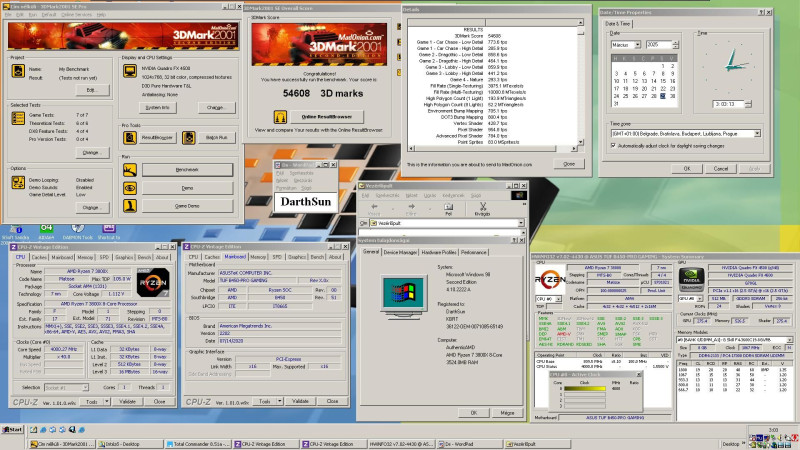Open the Performance tab in System Properties

473,253
